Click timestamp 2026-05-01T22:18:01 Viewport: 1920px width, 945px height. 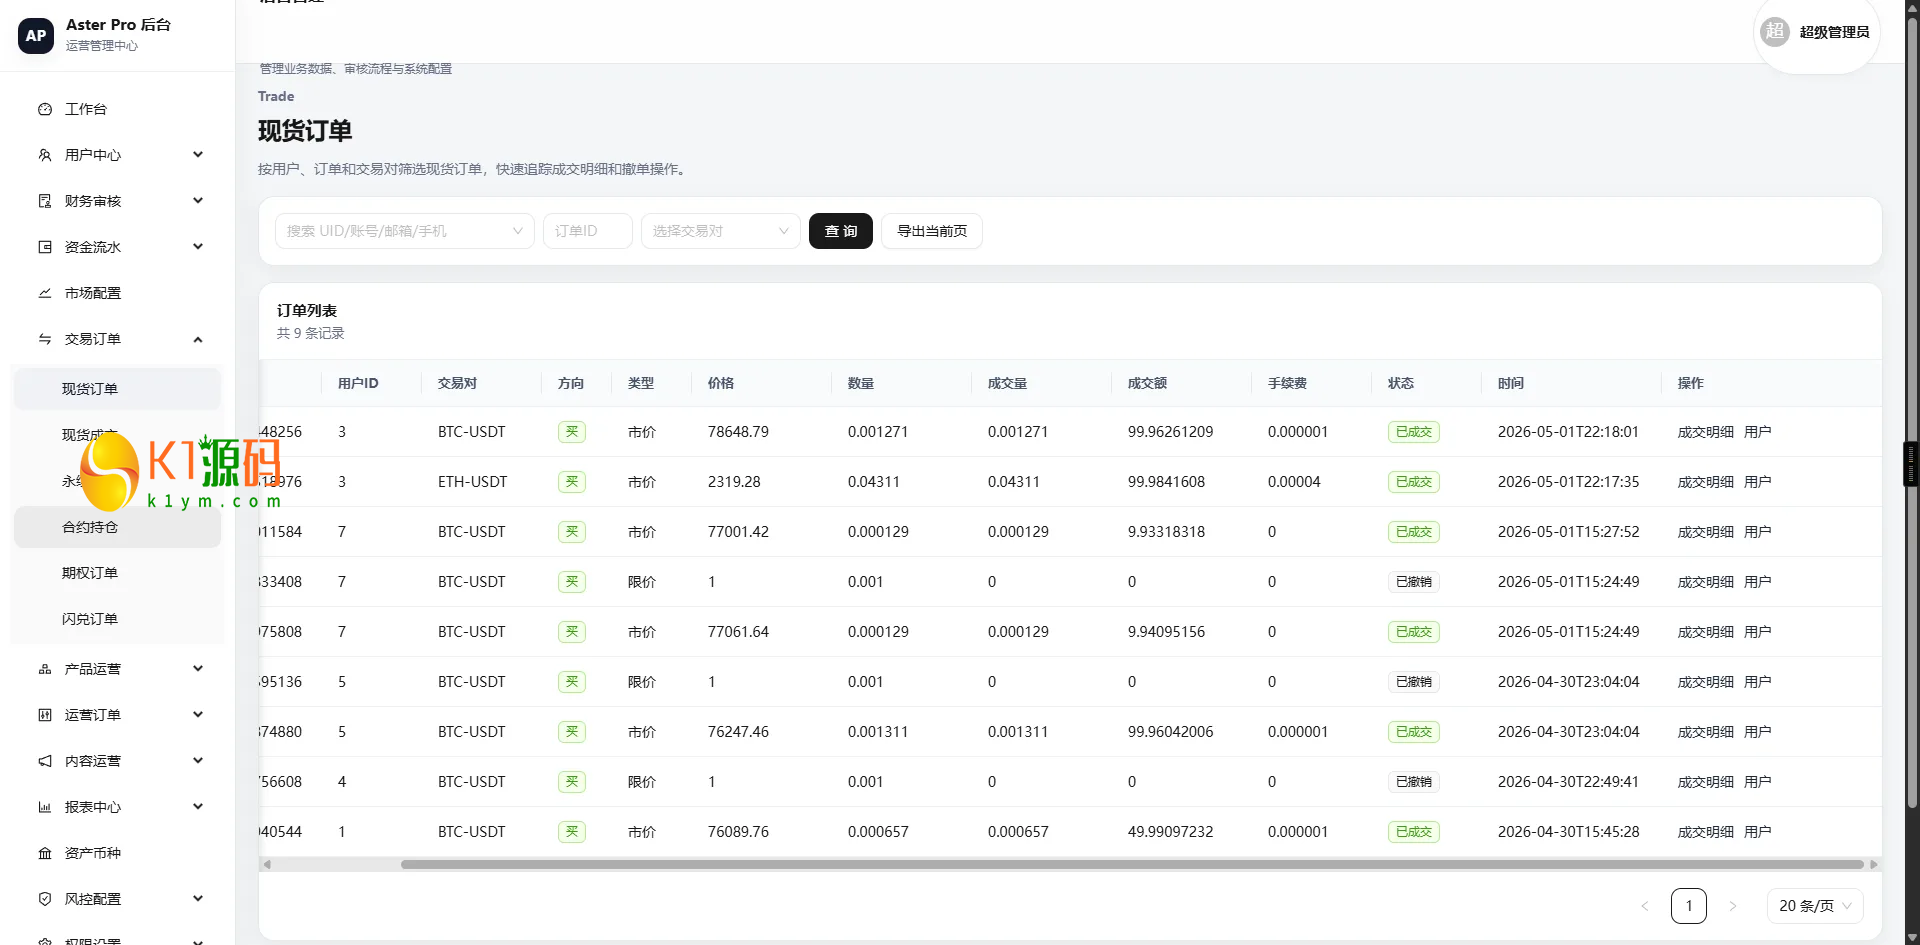(x=1568, y=432)
